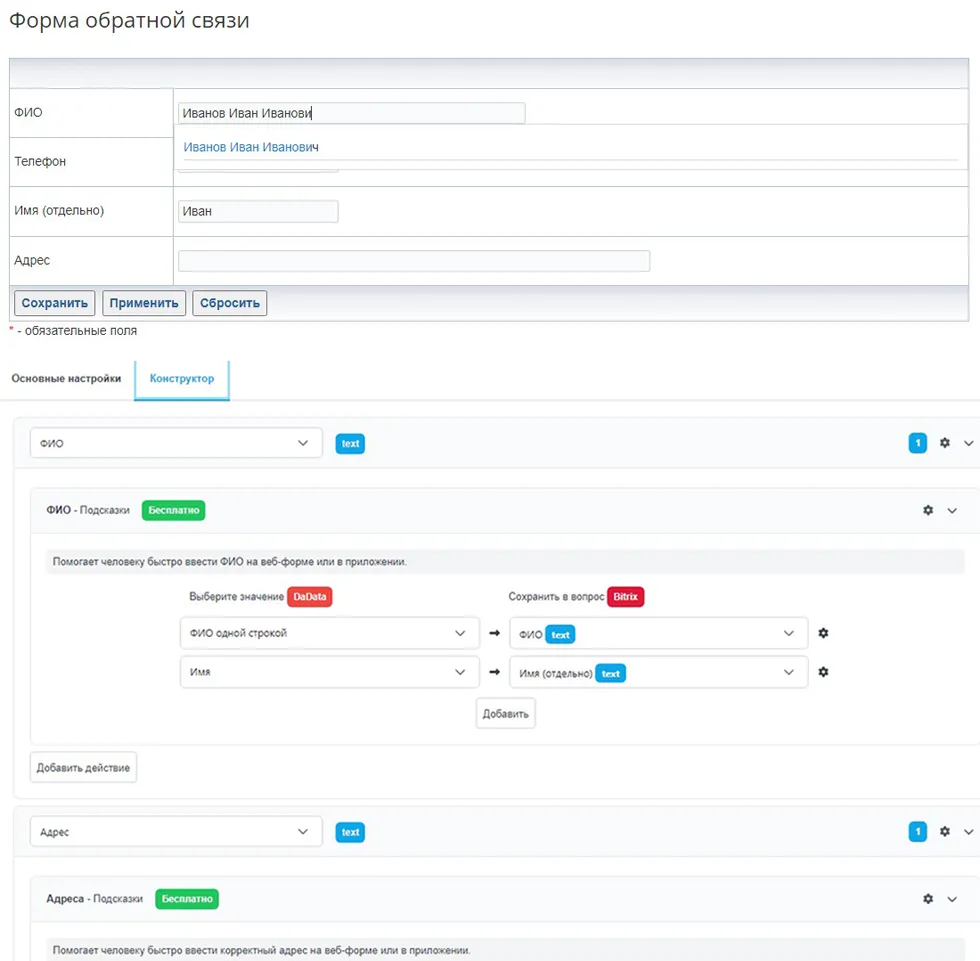This screenshot has height=961, width=980.
Task: Open gear settings of Адреса Подсказки action
Action: click(x=928, y=899)
